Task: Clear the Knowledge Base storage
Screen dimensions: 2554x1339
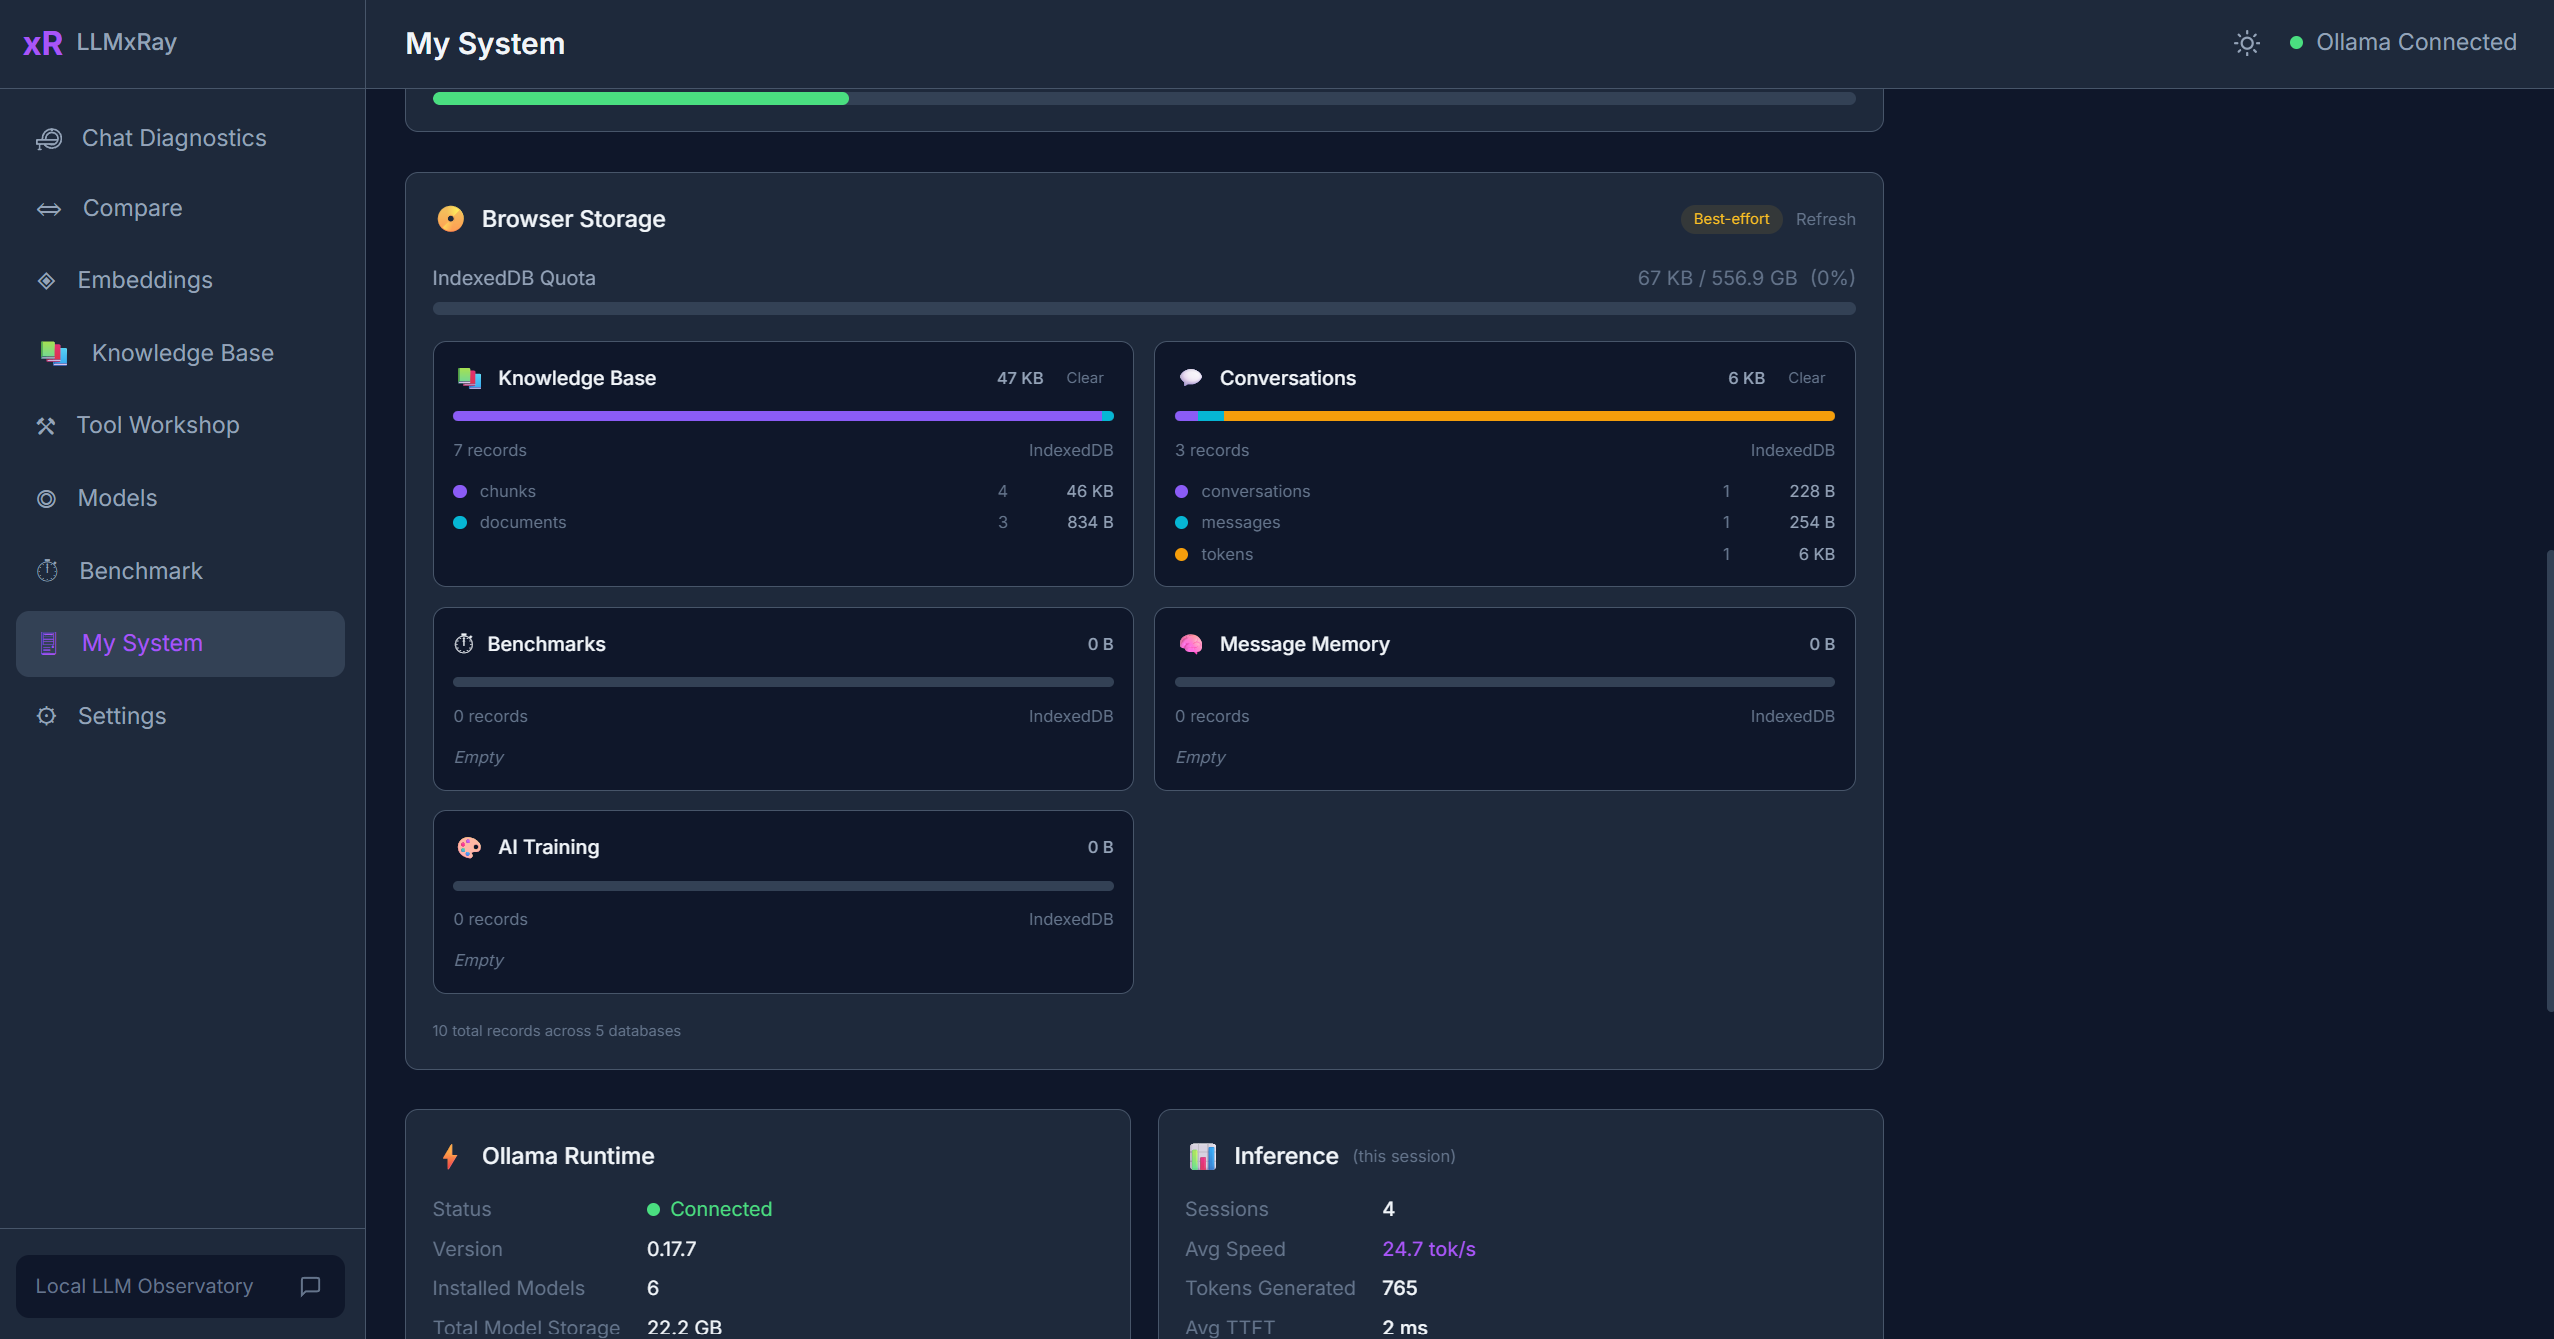Action: tap(1085, 378)
